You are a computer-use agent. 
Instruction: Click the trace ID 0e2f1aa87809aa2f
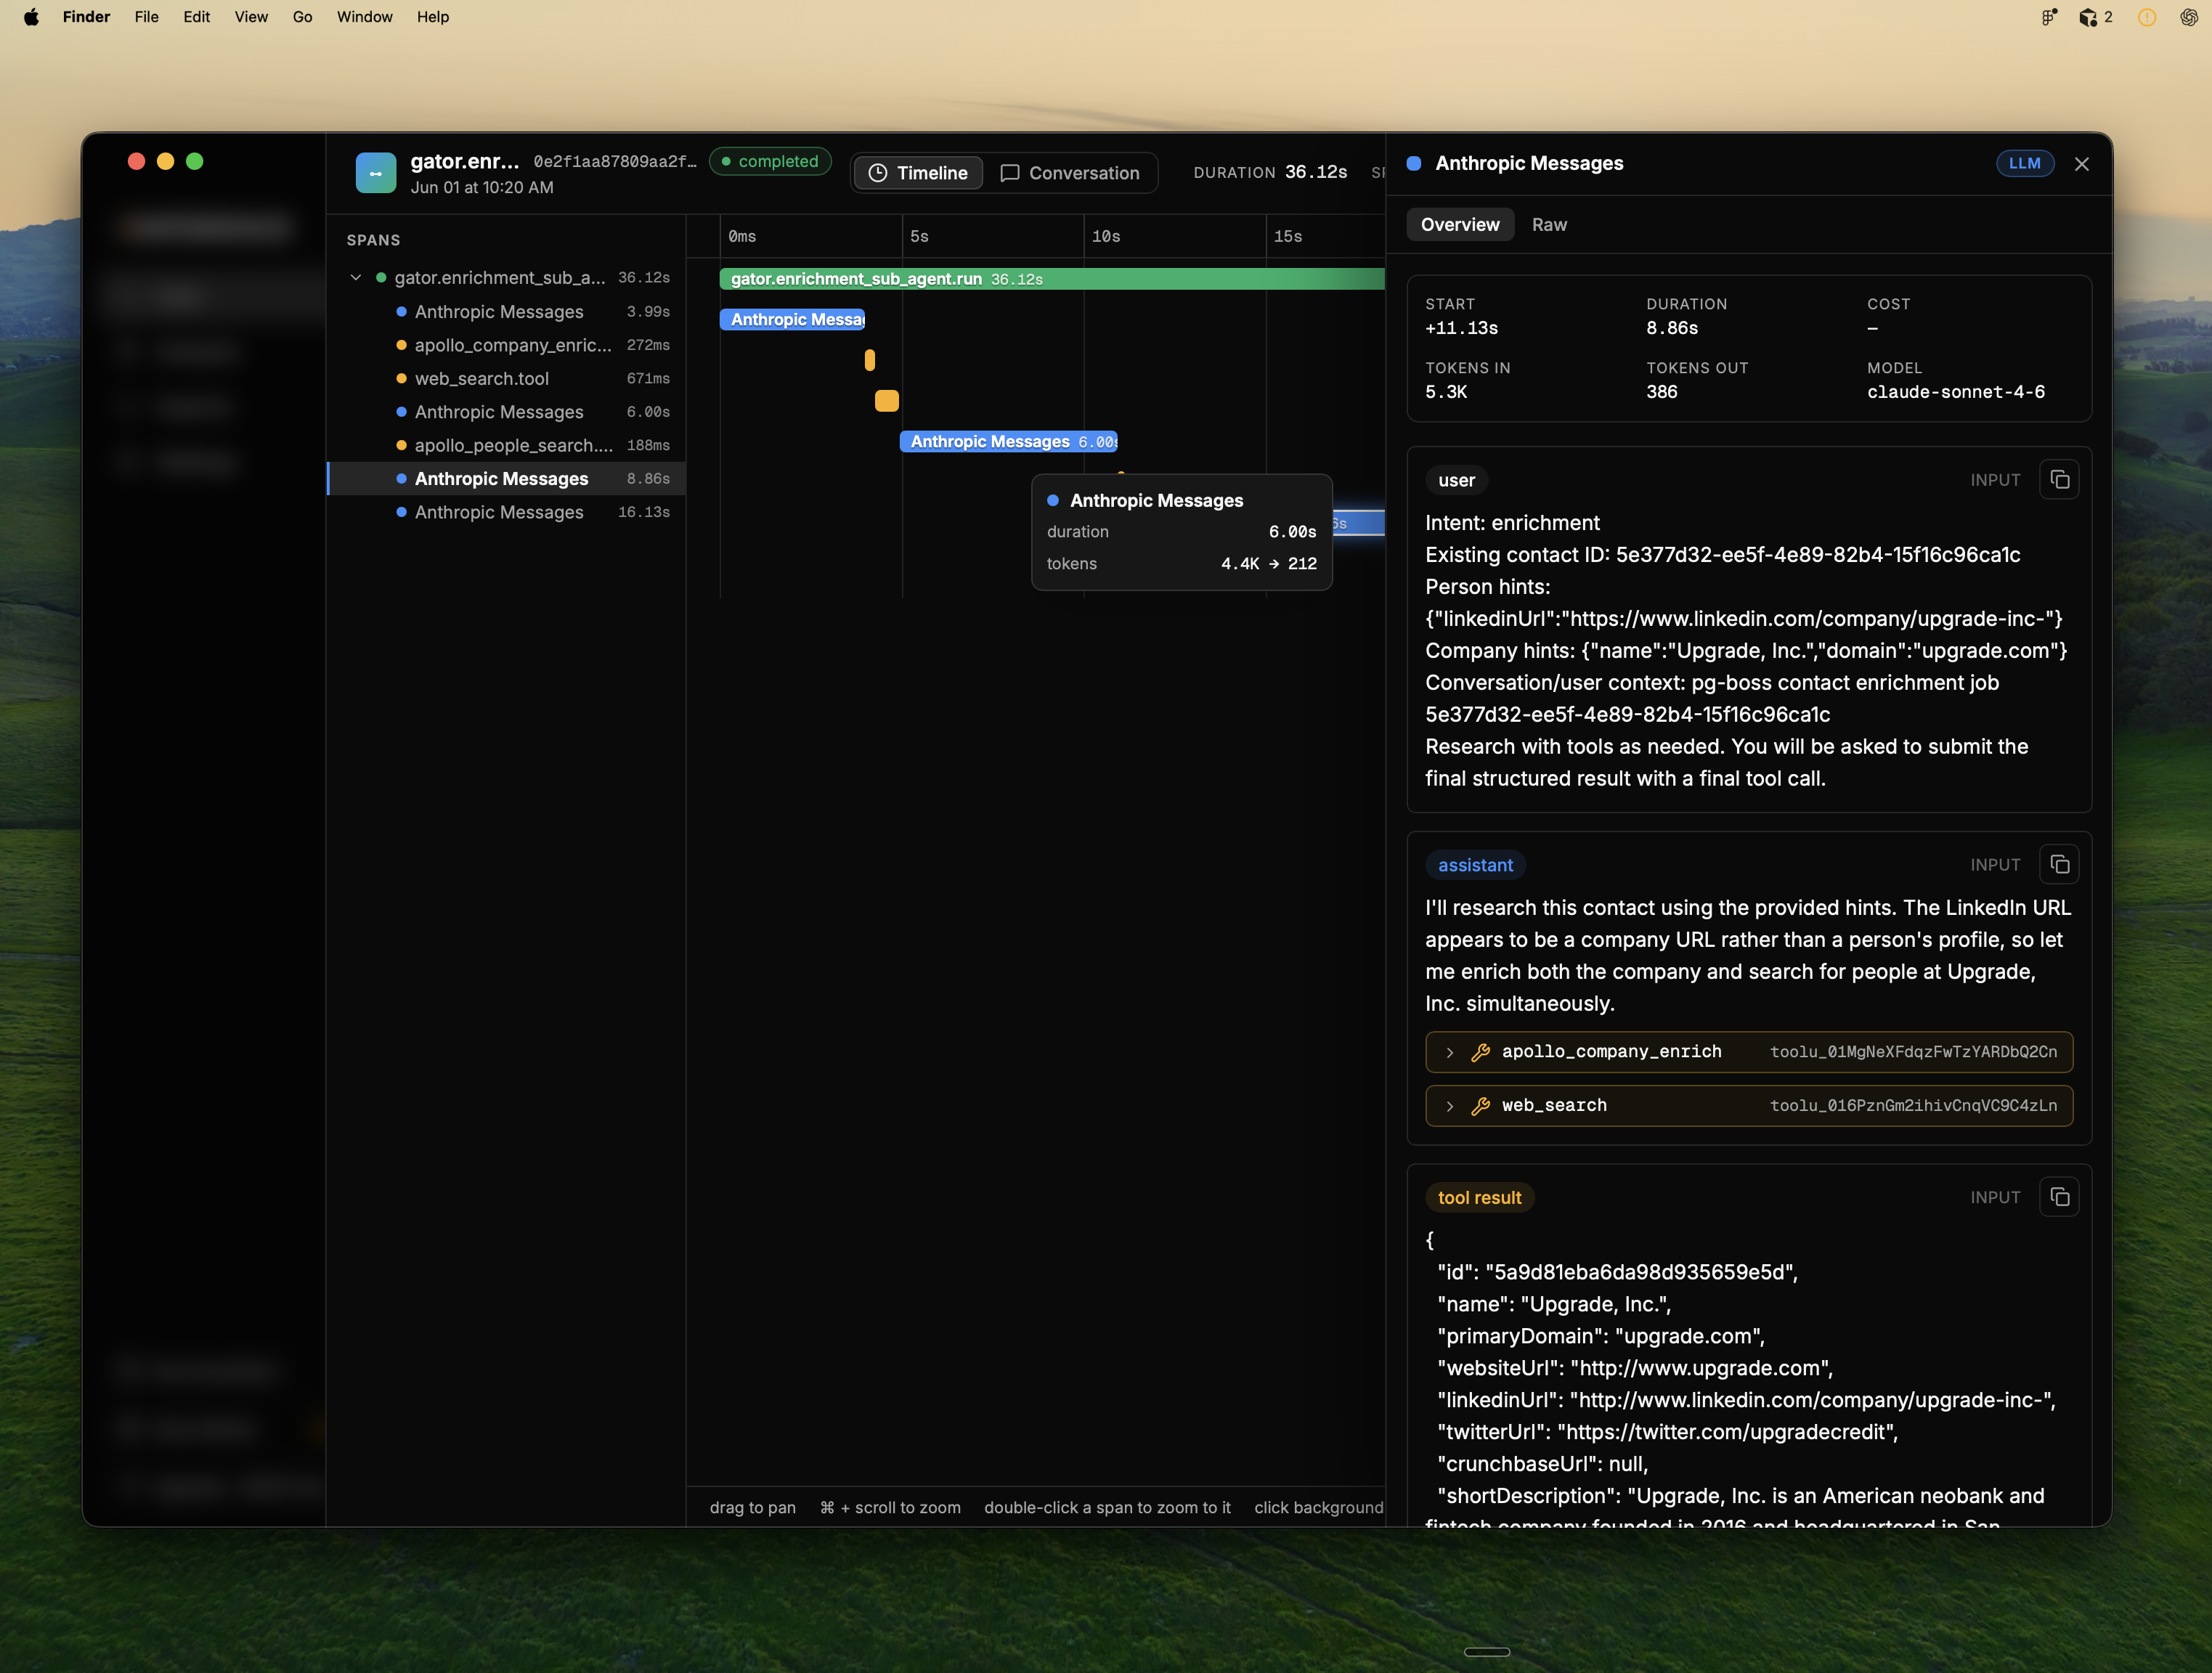(615, 161)
